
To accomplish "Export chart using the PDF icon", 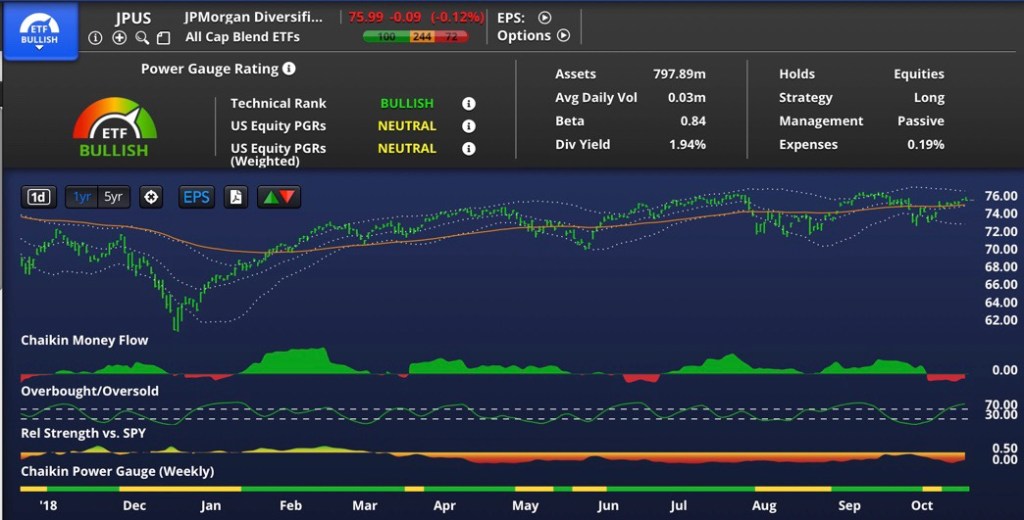I will coord(236,197).
